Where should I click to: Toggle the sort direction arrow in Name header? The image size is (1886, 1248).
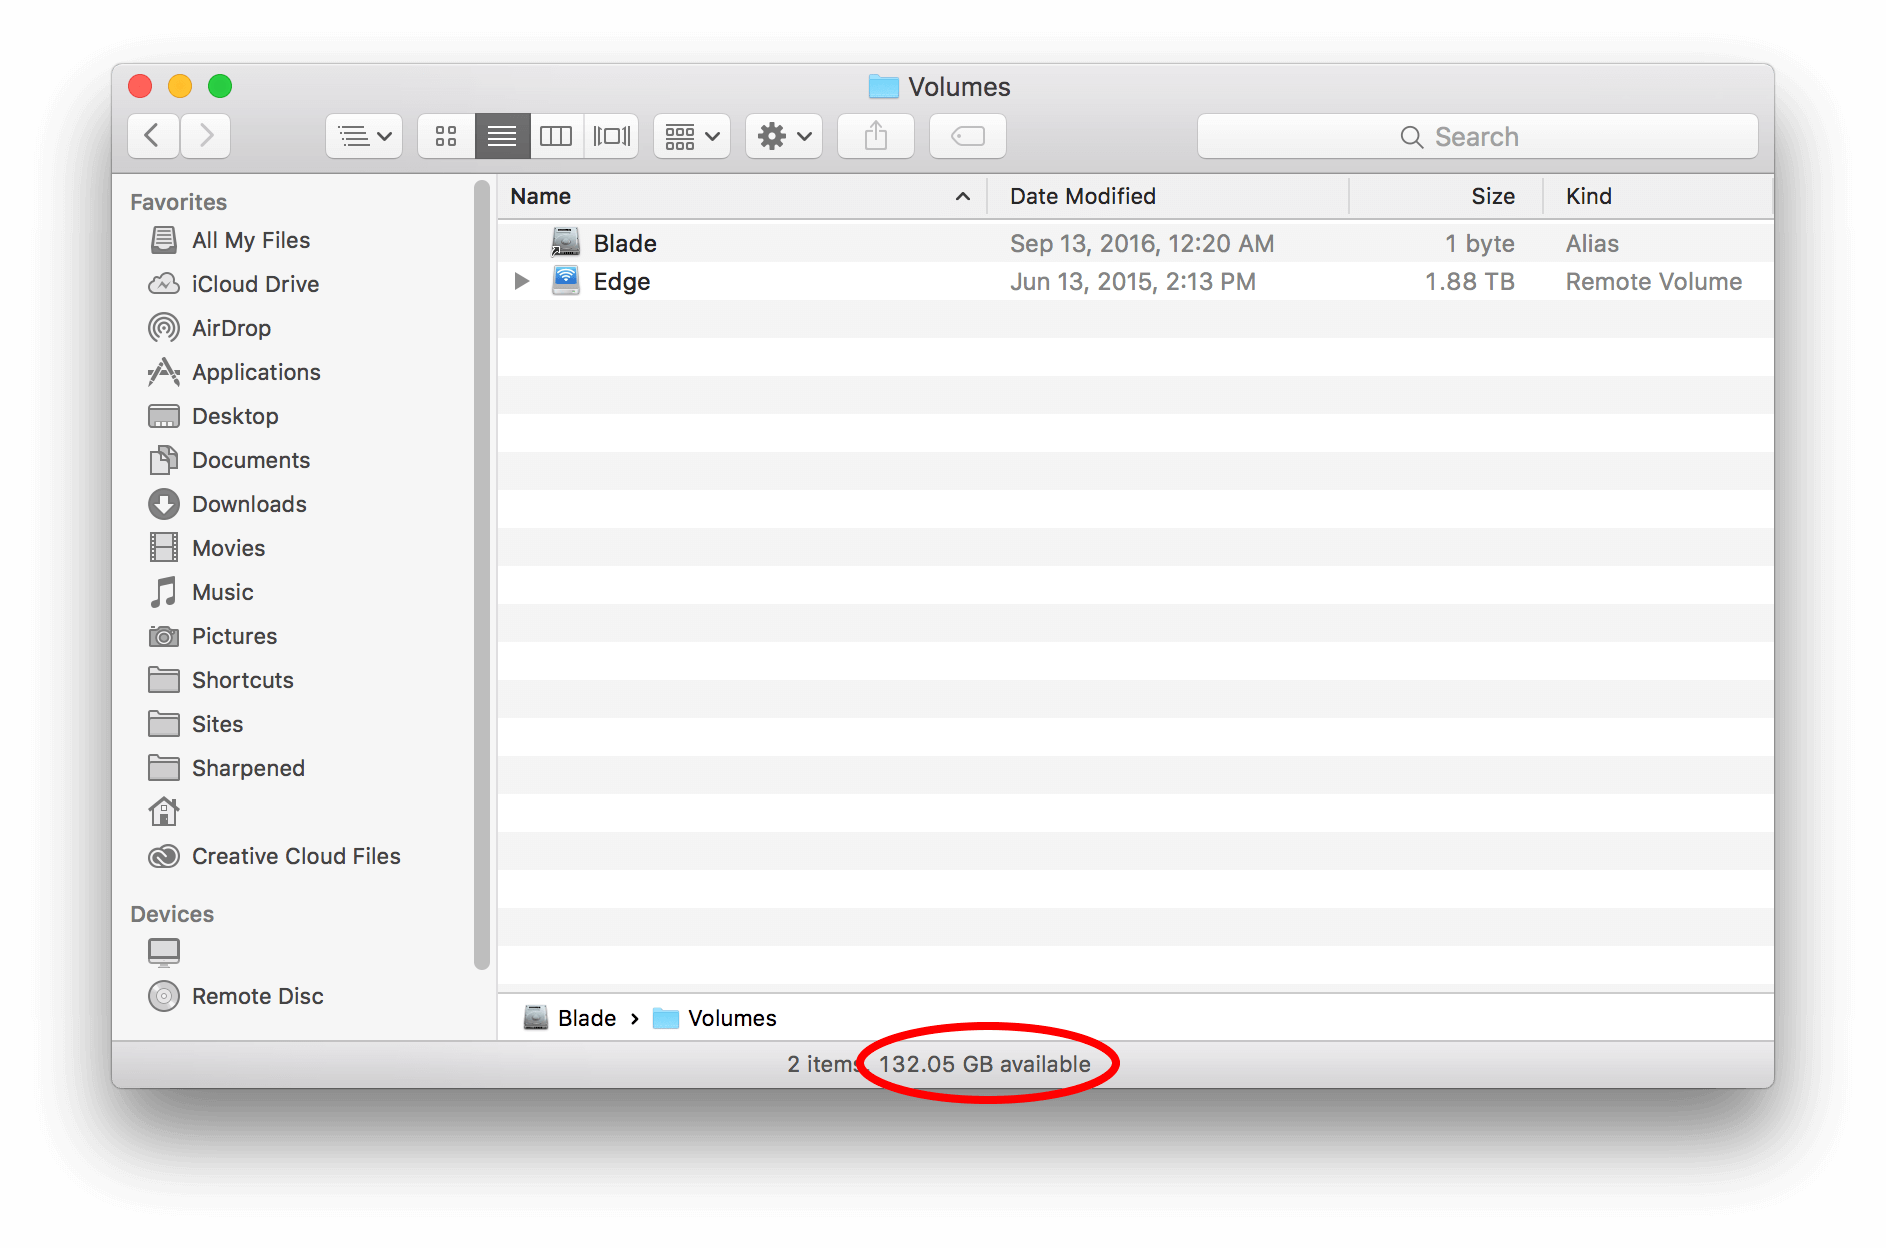[963, 196]
